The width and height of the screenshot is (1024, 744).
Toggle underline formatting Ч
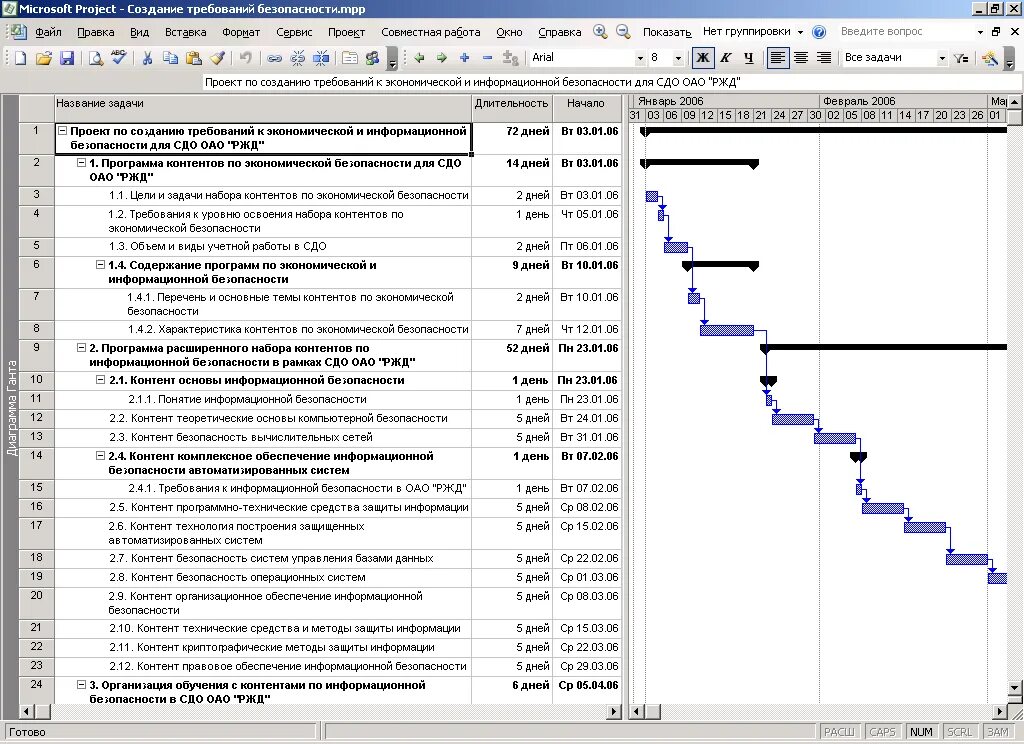coord(748,58)
